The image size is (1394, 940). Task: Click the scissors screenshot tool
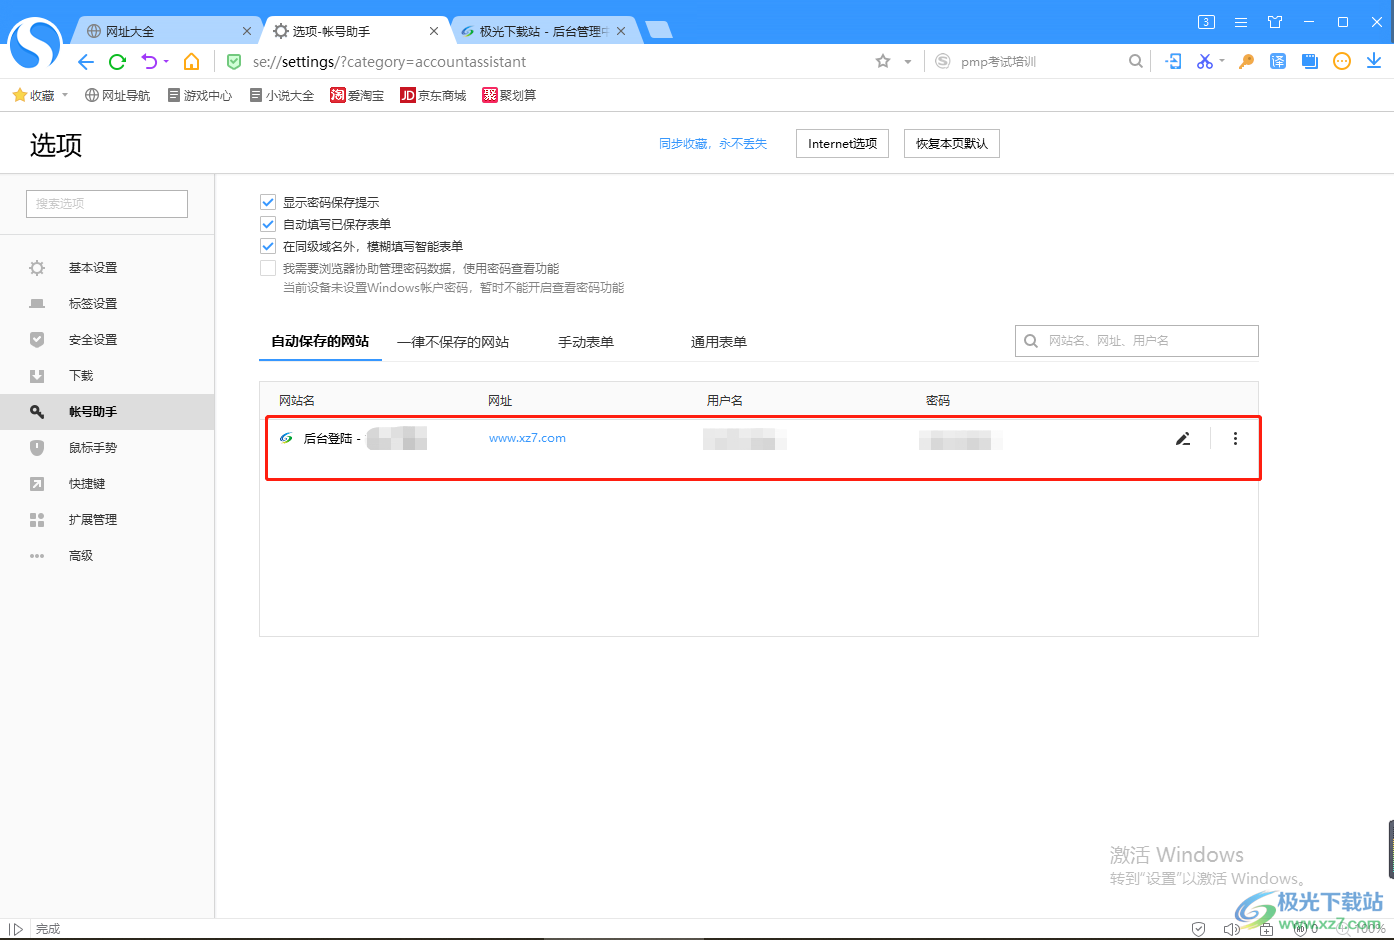pyautogui.click(x=1204, y=61)
